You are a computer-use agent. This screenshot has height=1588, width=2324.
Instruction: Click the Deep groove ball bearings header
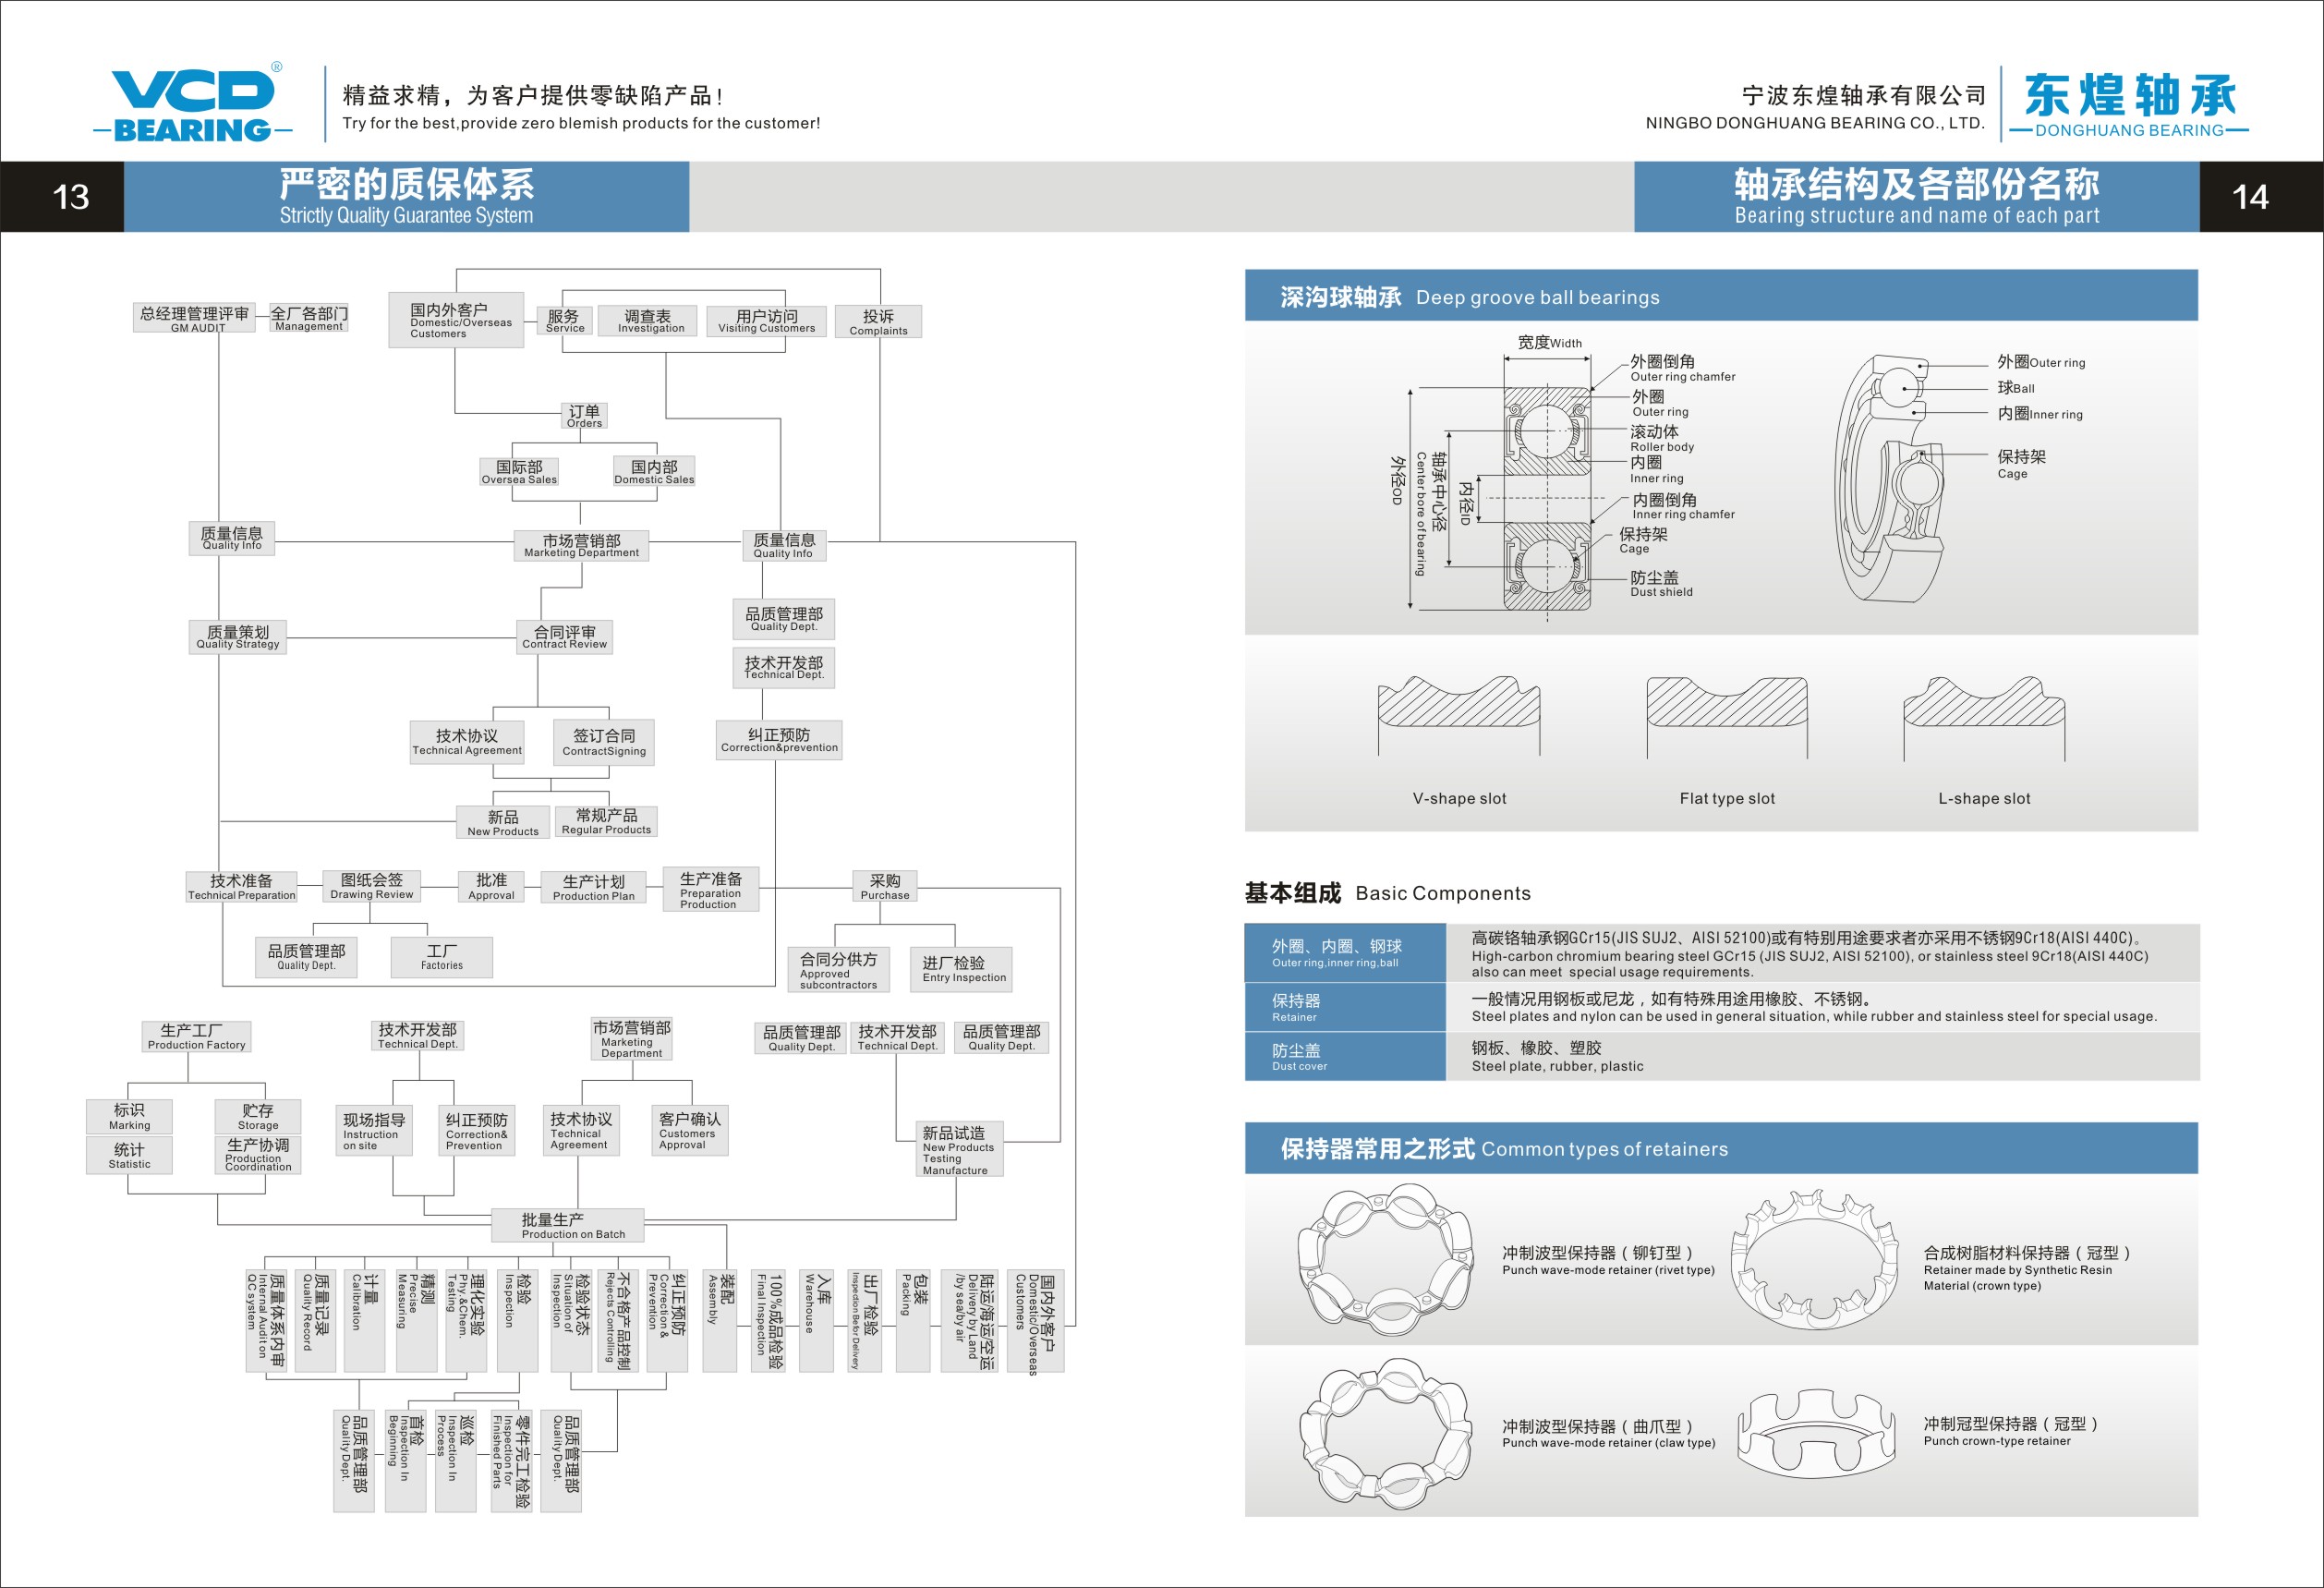pos(1720,296)
